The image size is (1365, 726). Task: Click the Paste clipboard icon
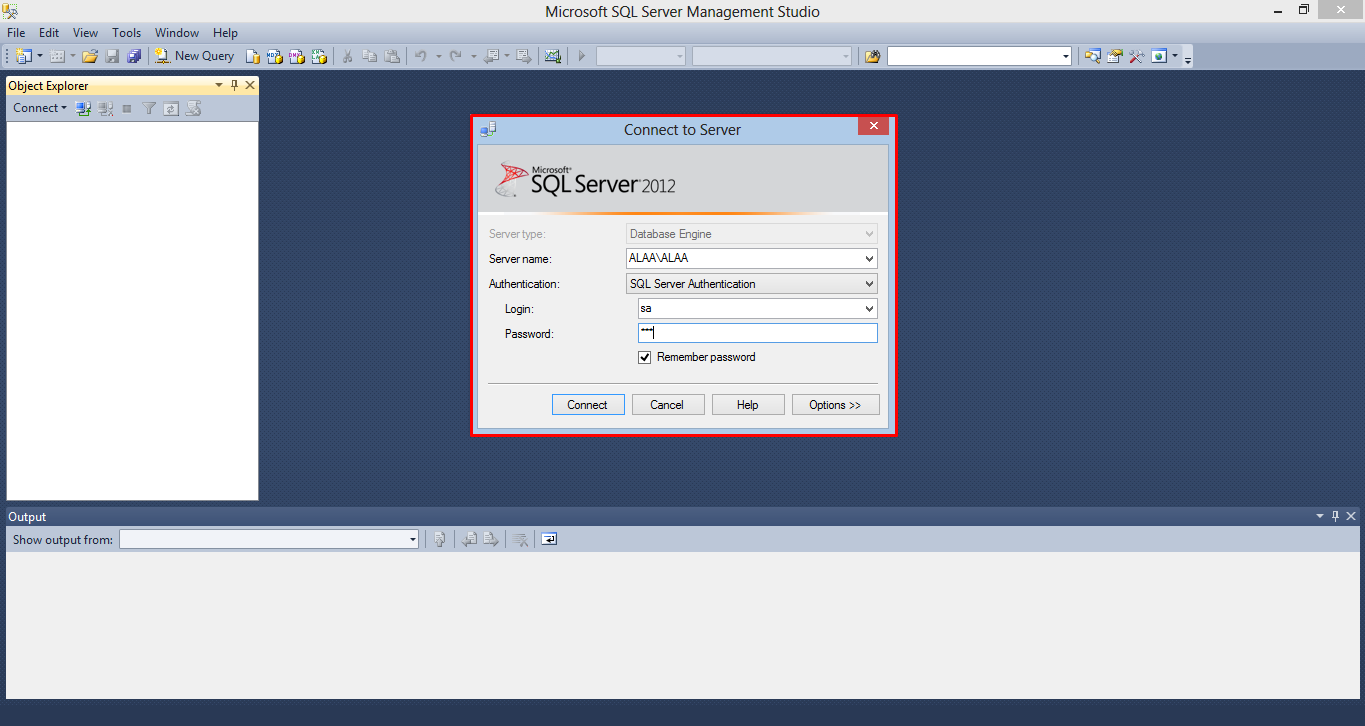pos(392,56)
